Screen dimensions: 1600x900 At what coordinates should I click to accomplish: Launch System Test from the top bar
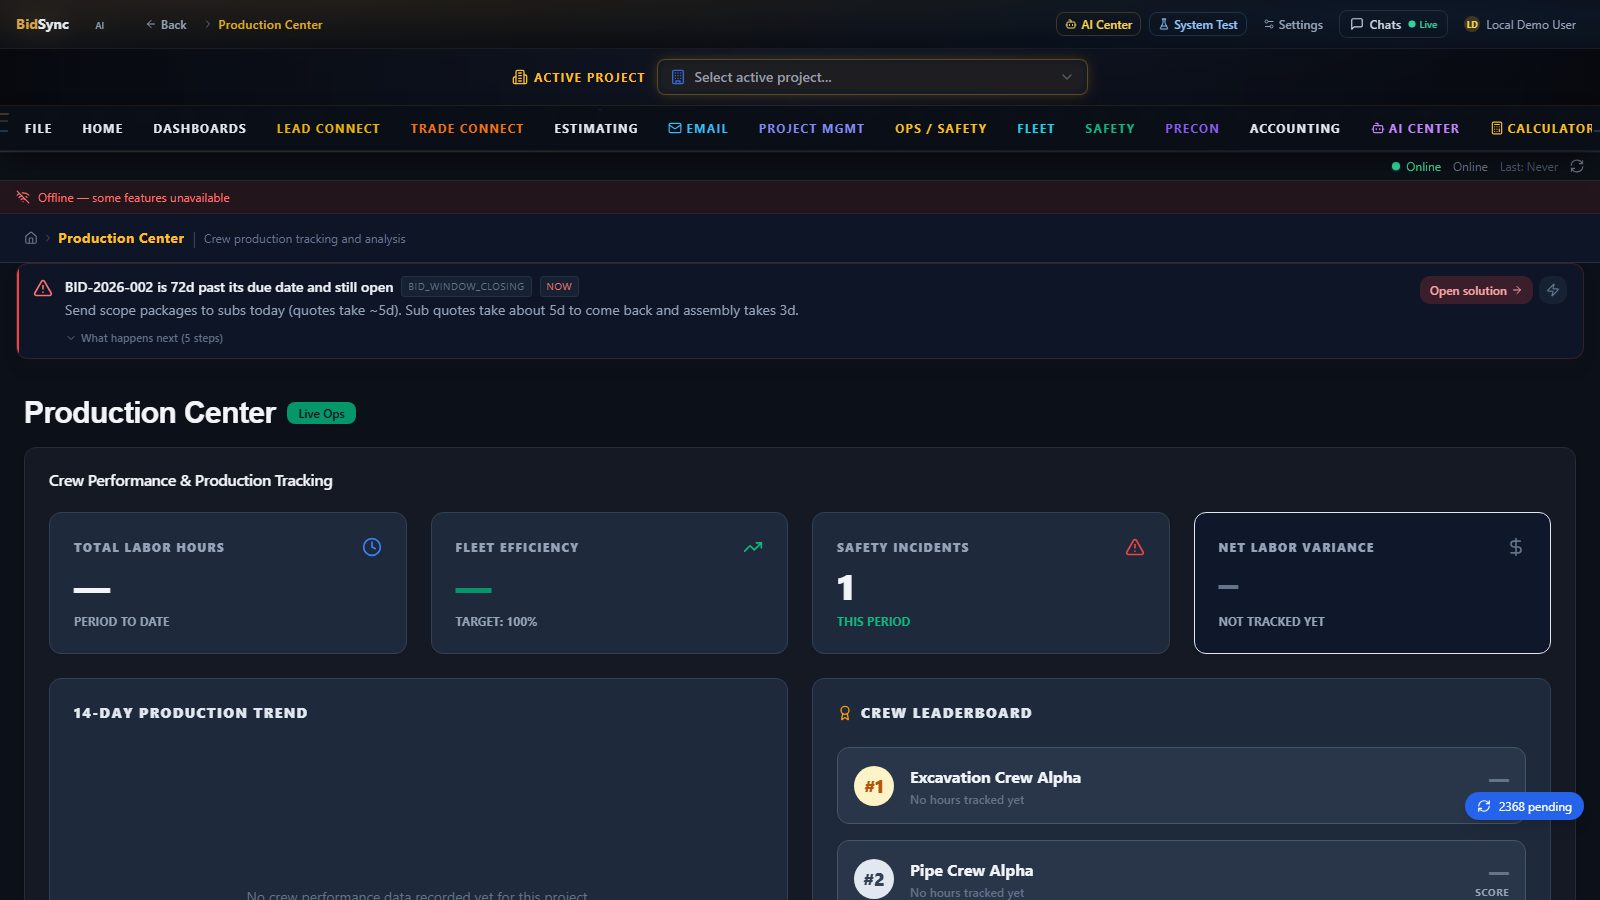tap(1198, 25)
